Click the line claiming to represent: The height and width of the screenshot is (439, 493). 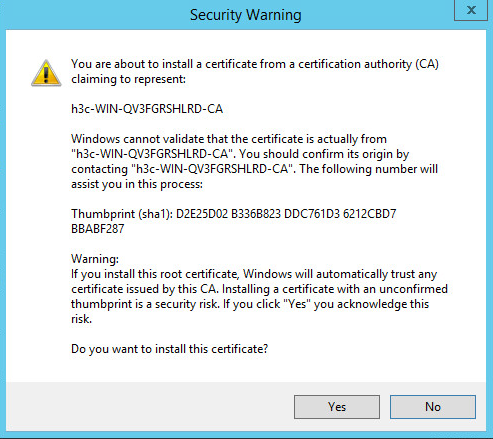pyautogui.click(x=128, y=79)
